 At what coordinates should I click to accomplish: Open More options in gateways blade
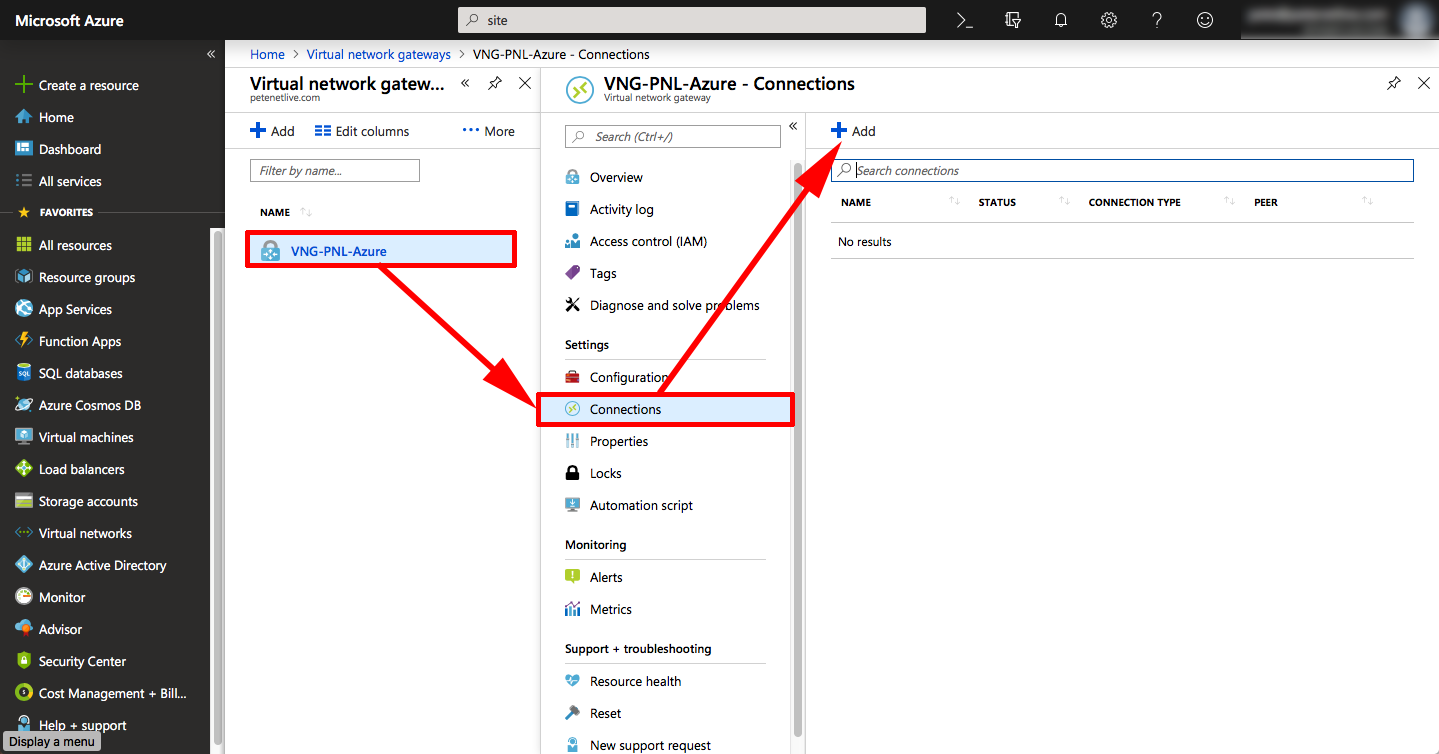tap(488, 131)
